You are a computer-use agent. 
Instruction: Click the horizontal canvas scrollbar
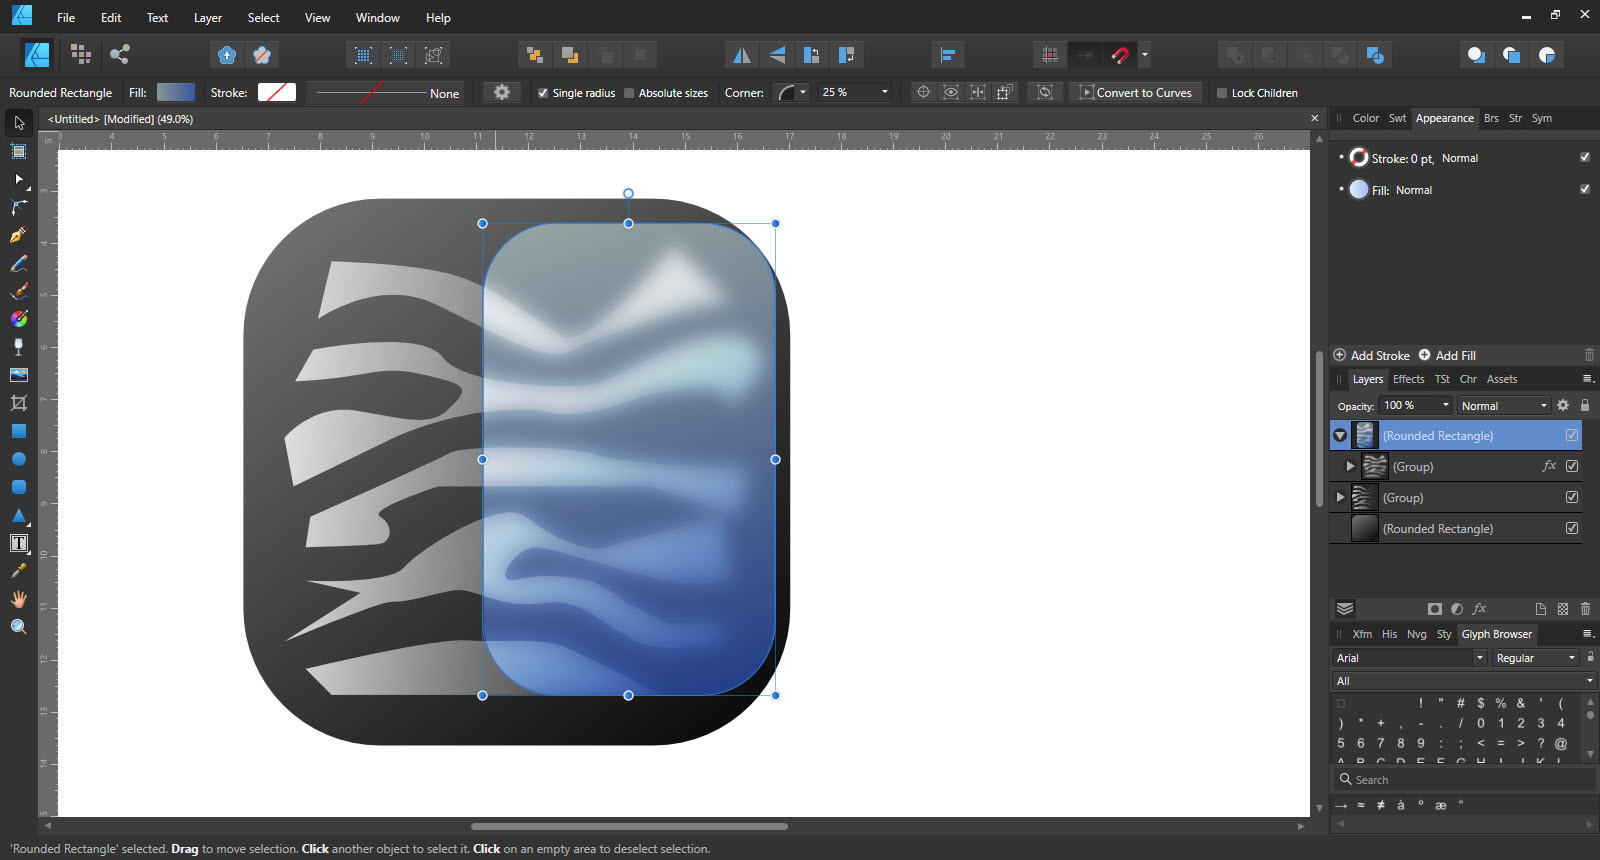tap(629, 826)
